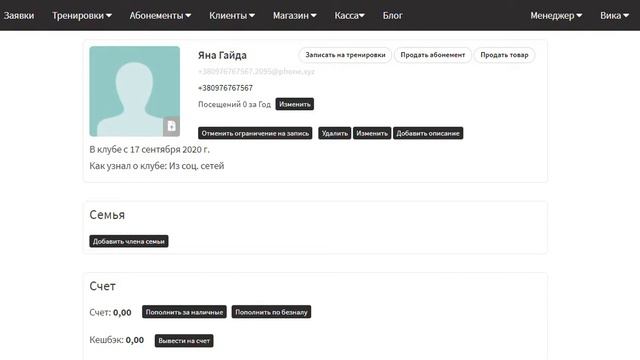This screenshot has width=640, height=360.
Task: Click Добавить описание button
Action: [x=428, y=133]
